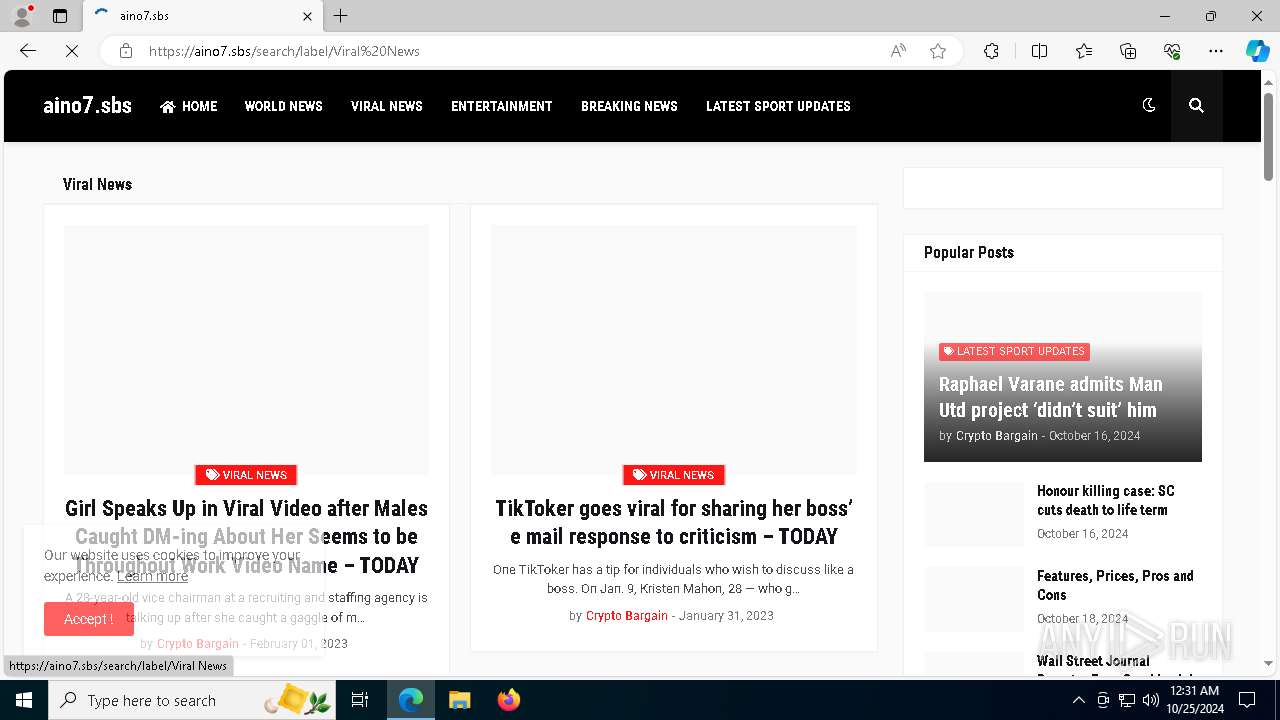Select Popular Posts heading
Viewport: 1280px width, 720px height.
(x=968, y=252)
